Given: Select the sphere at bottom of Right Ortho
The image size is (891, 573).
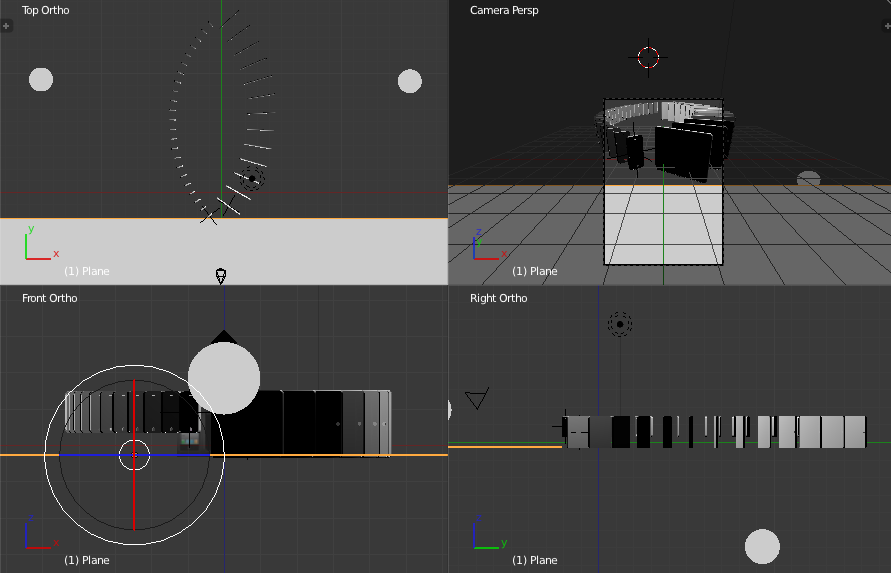Looking at the screenshot, I should point(762,546).
